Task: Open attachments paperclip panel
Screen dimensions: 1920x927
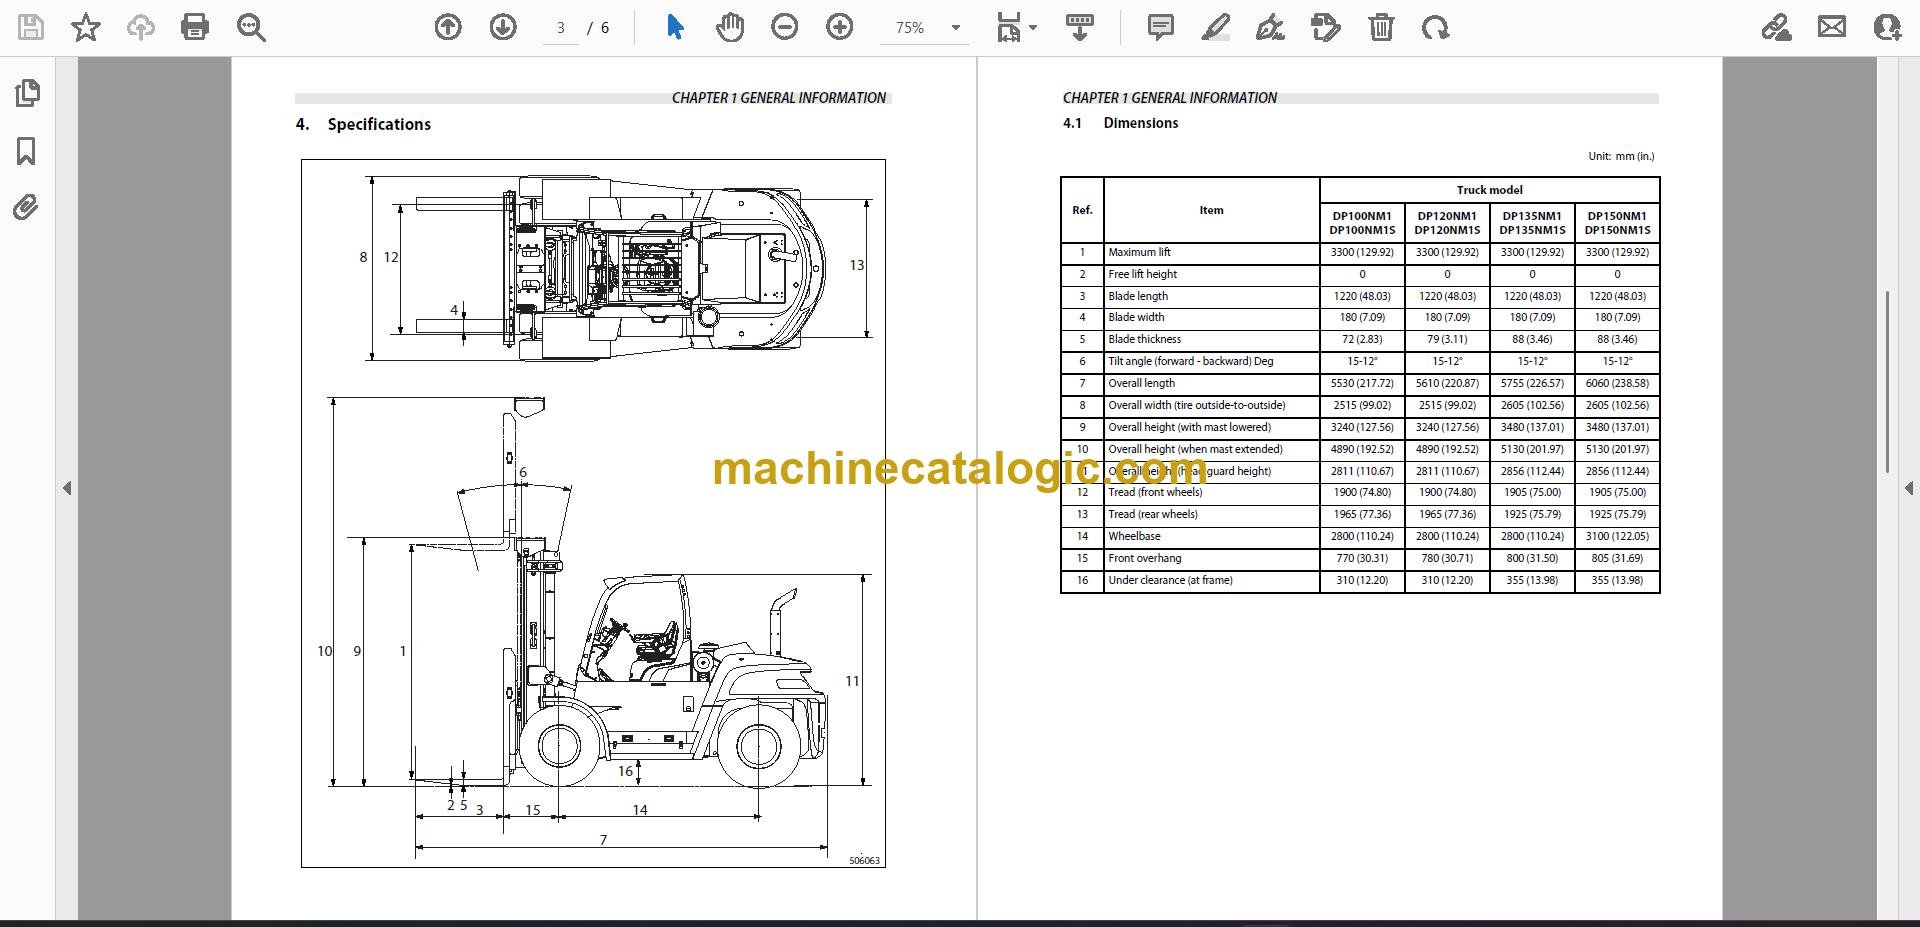Action: [x=27, y=208]
